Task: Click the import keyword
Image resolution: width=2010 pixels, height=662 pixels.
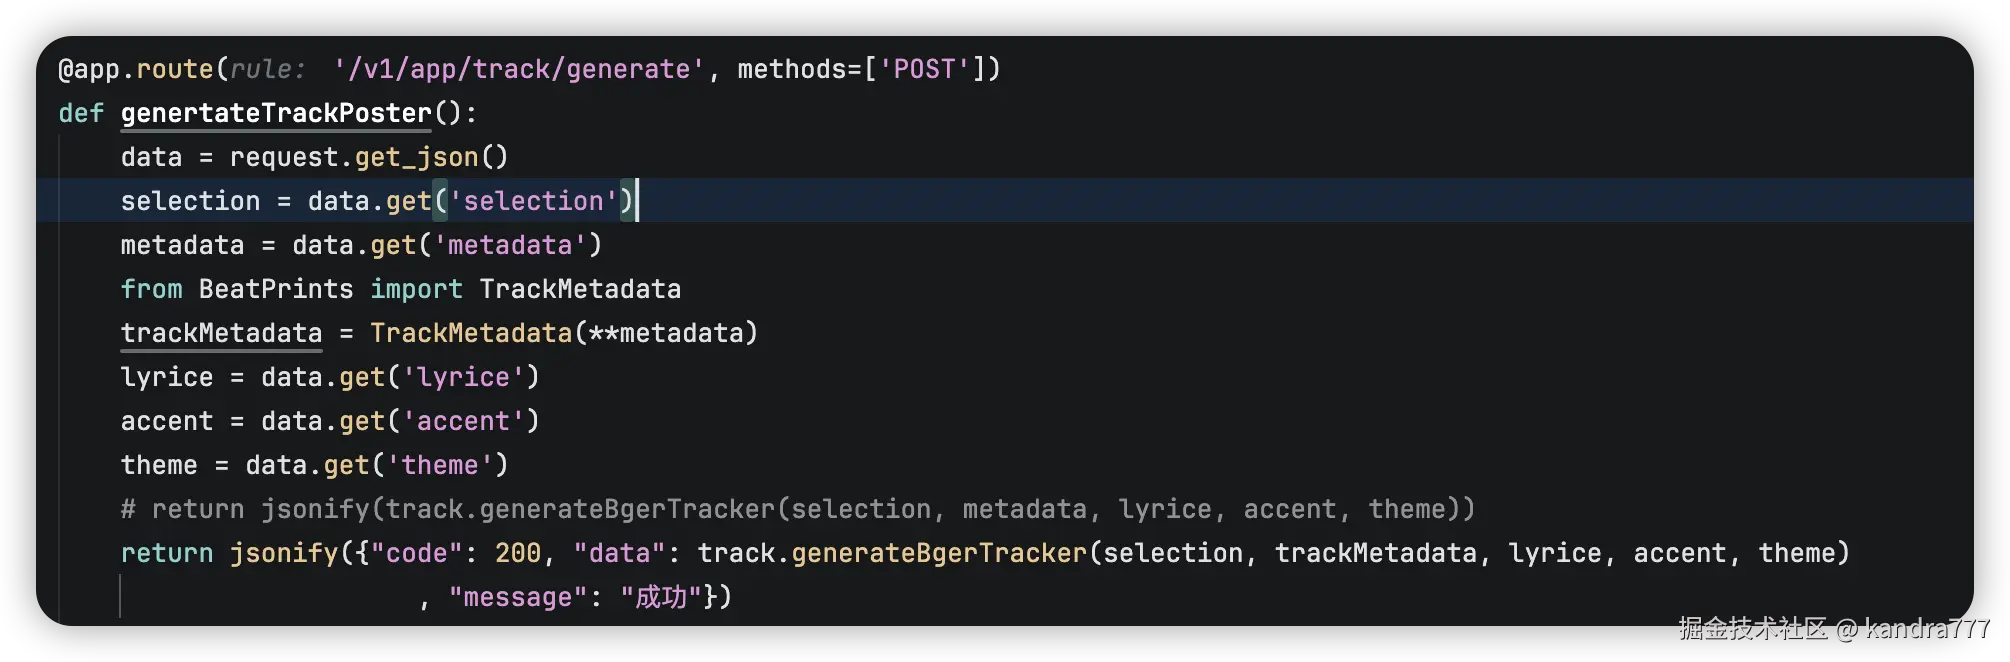Action: tap(416, 289)
